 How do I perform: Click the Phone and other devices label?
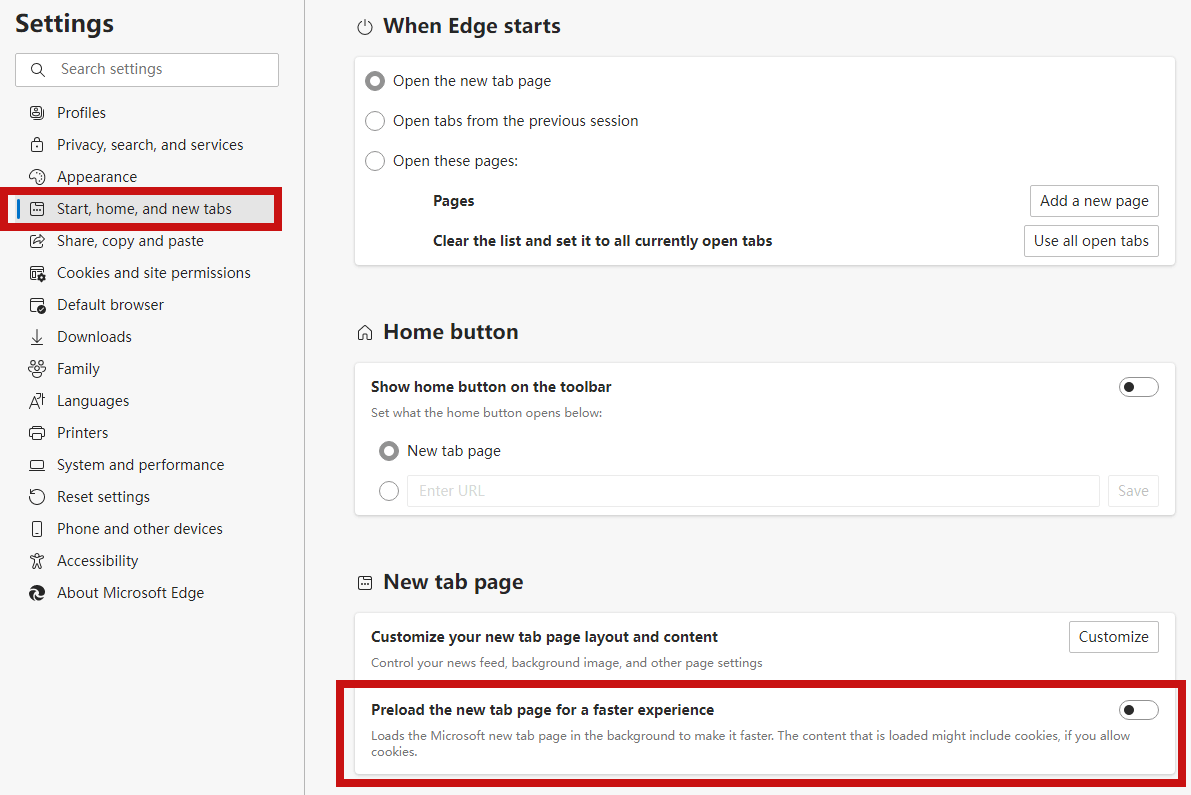click(x=140, y=528)
